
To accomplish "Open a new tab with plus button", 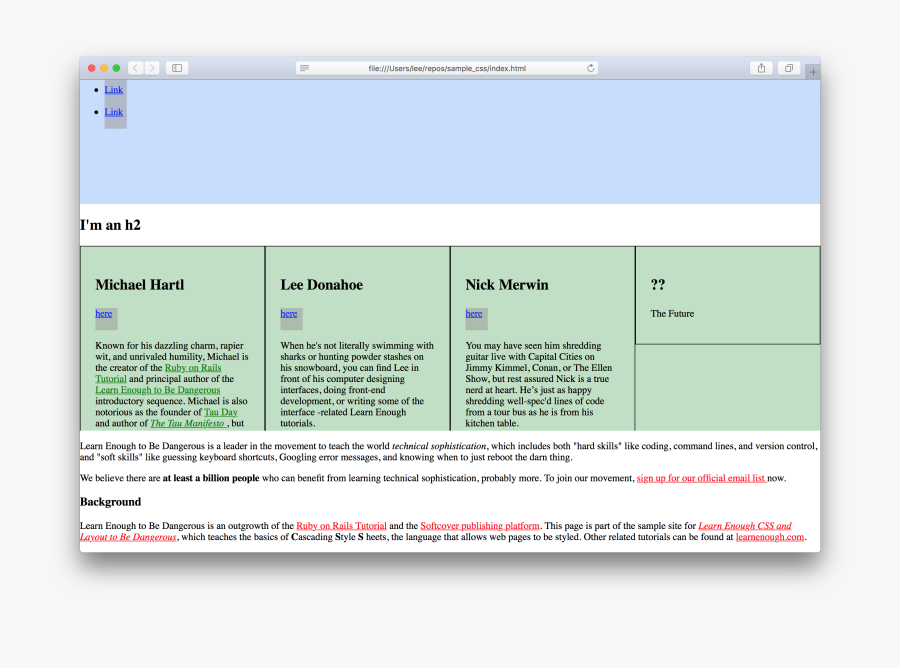I will pyautogui.click(x=812, y=72).
